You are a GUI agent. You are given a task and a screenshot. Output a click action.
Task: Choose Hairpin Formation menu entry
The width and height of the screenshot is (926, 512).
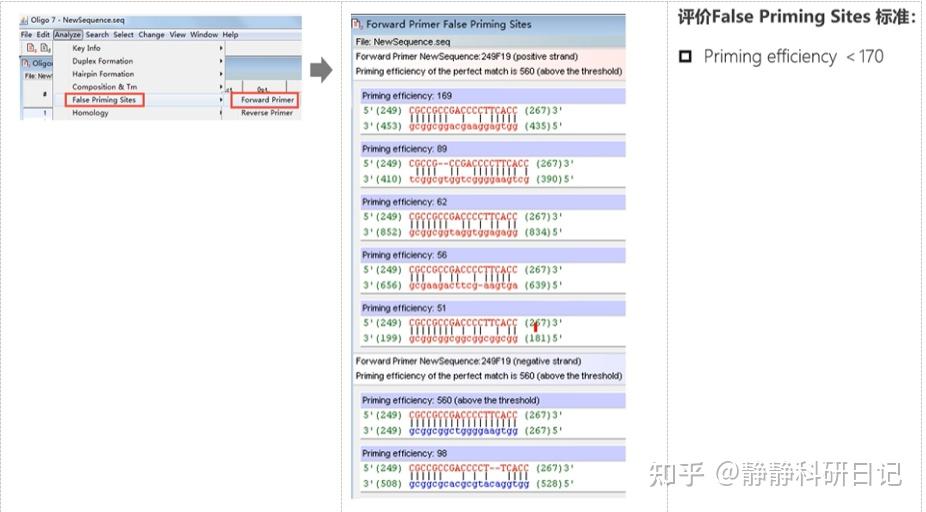point(103,74)
